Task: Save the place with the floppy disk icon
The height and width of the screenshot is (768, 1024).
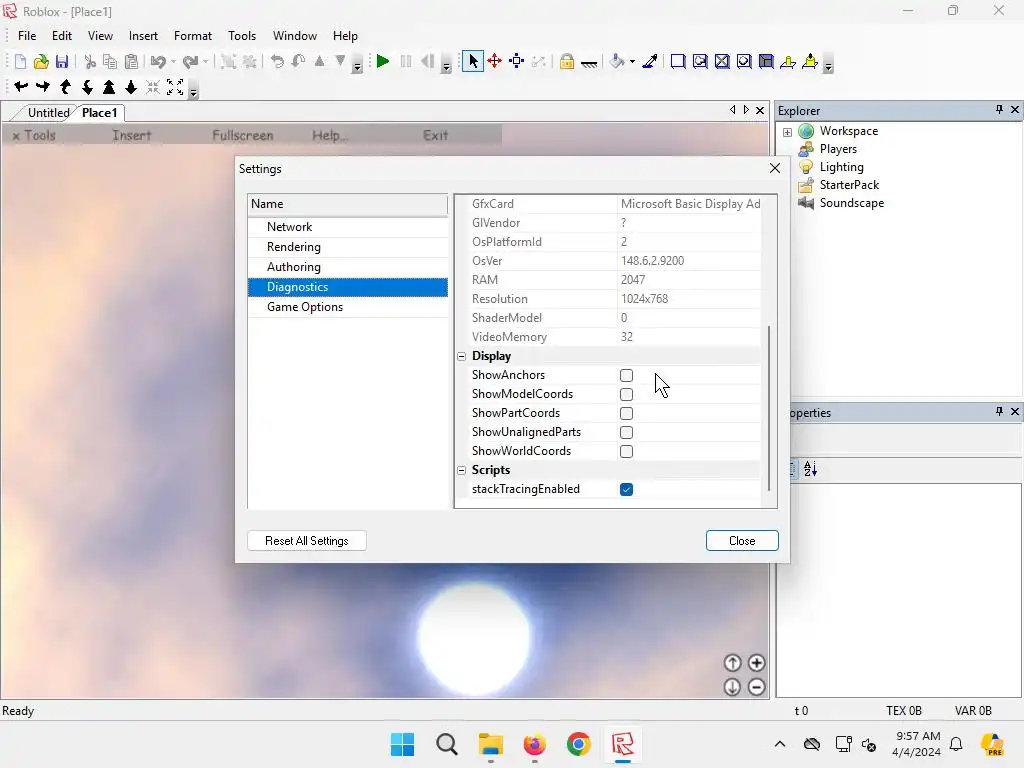Action: 62,61
